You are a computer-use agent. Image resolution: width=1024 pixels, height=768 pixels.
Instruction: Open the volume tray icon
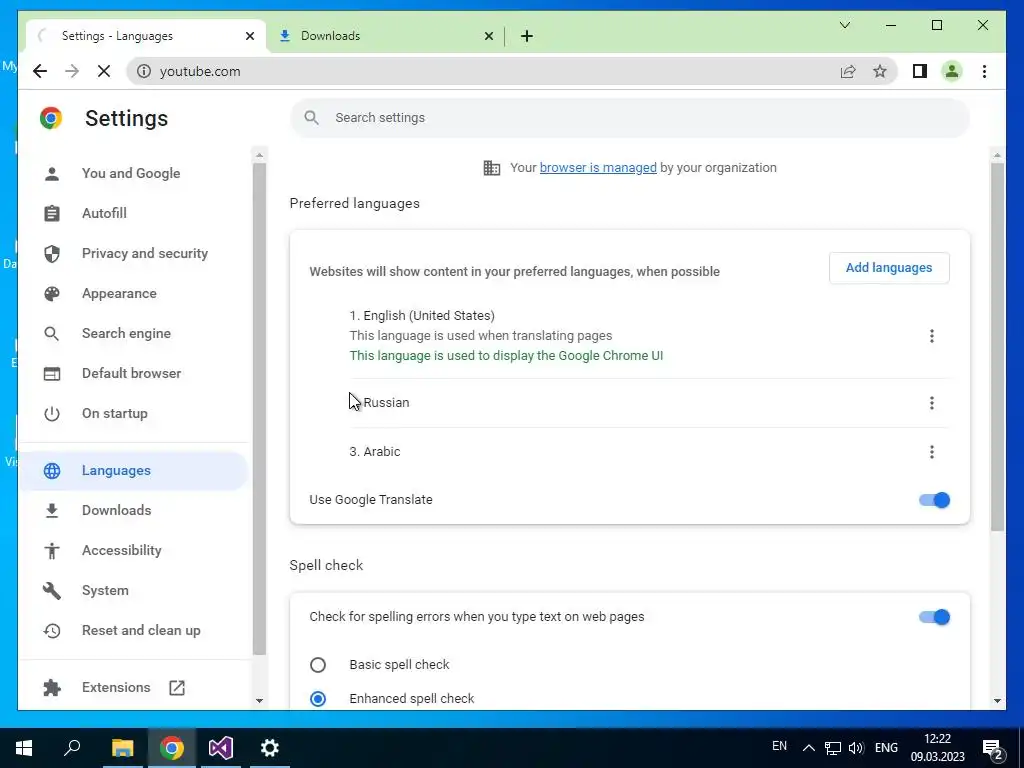click(856, 748)
